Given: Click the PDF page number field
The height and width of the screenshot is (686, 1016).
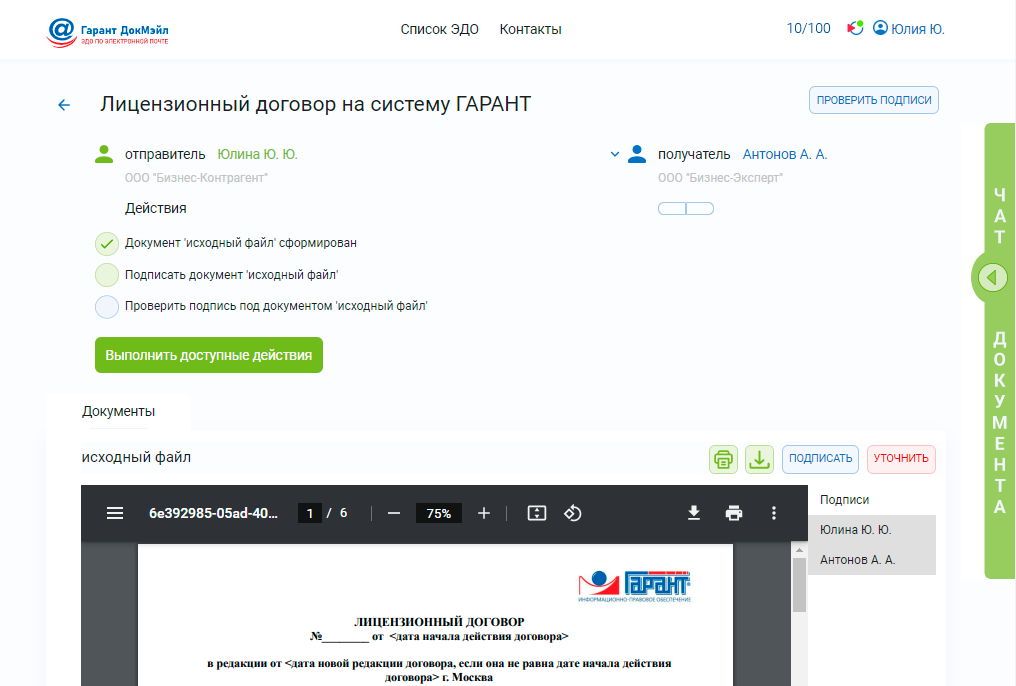Looking at the screenshot, I should coord(310,513).
